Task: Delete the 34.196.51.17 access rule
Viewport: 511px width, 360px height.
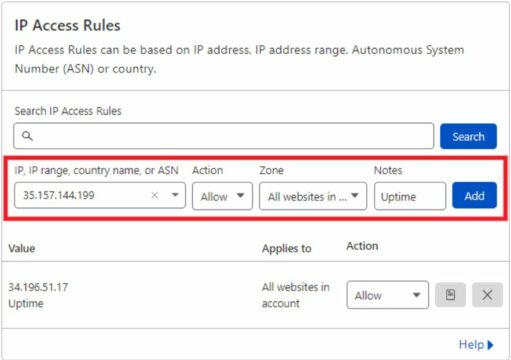Action: 487,295
